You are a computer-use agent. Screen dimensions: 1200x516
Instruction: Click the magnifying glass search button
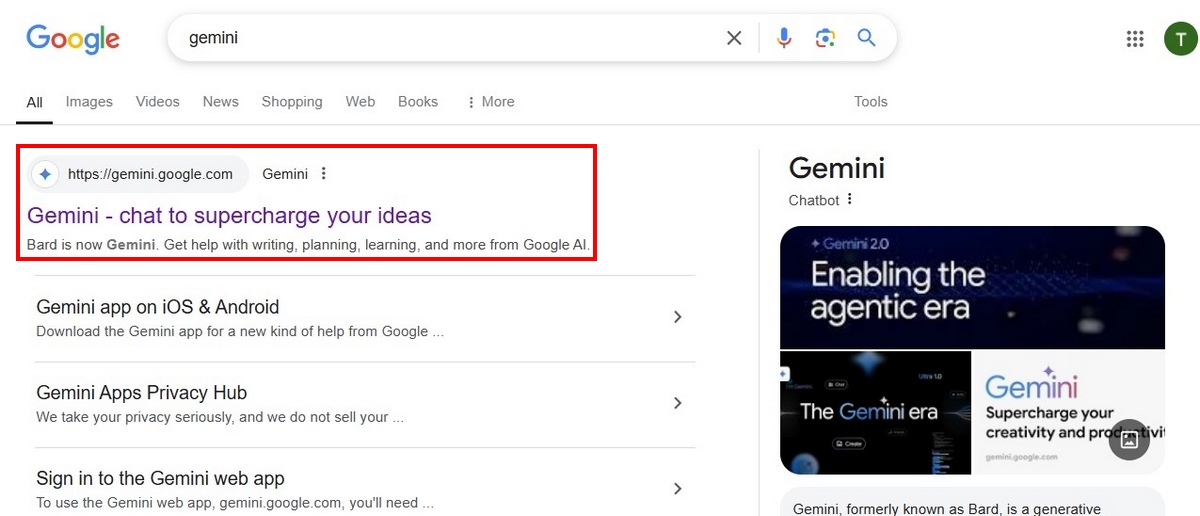click(866, 38)
